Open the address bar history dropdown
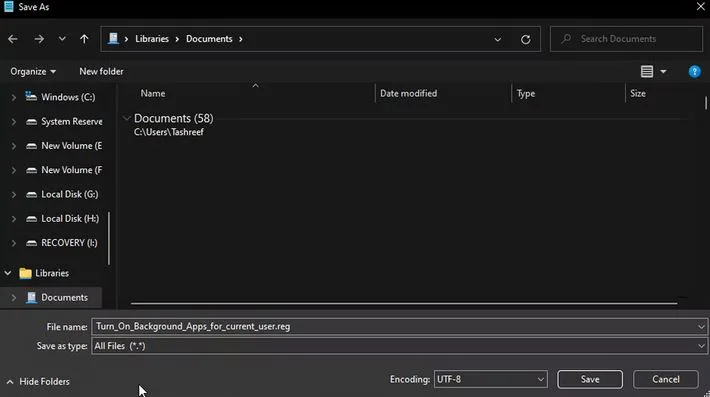This screenshot has height=397, width=710. click(498, 39)
